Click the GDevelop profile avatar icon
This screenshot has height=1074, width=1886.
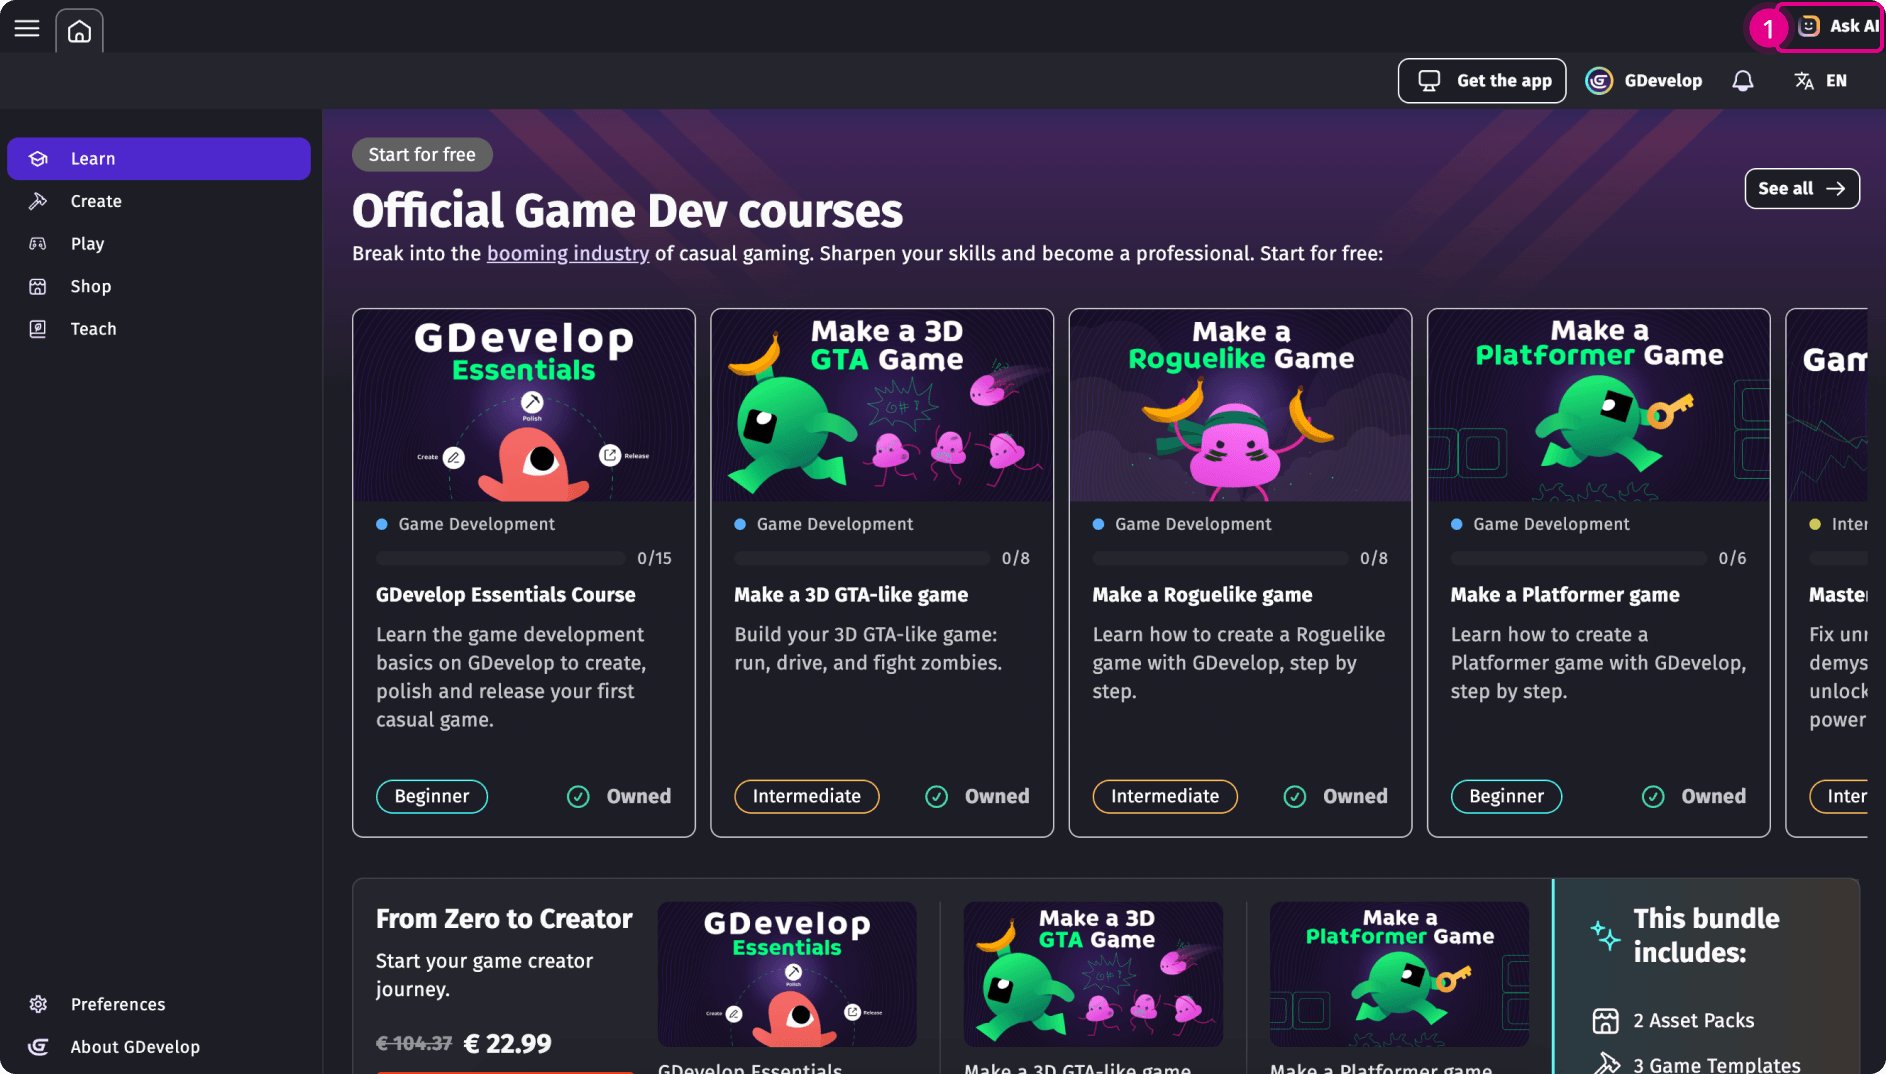coord(1599,81)
